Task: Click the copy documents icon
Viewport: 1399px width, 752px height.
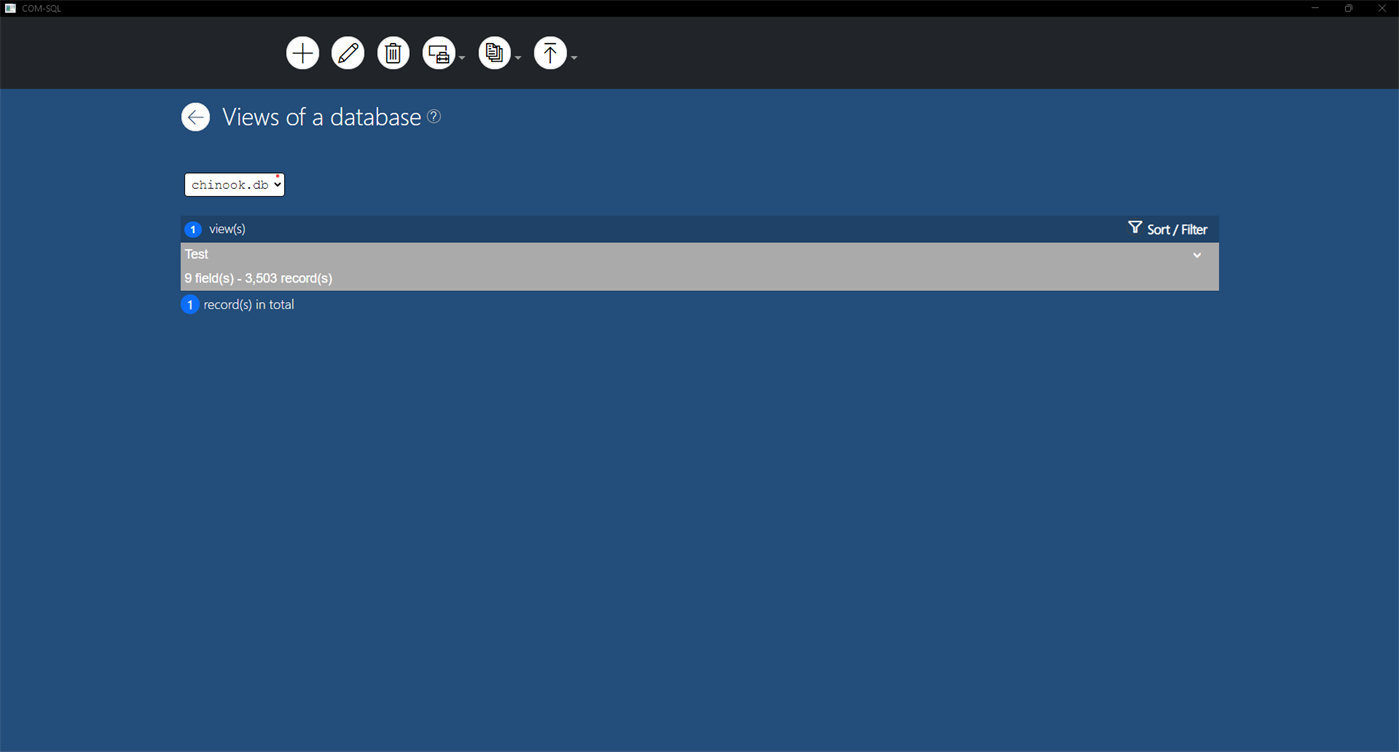Action: coord(495,53)
